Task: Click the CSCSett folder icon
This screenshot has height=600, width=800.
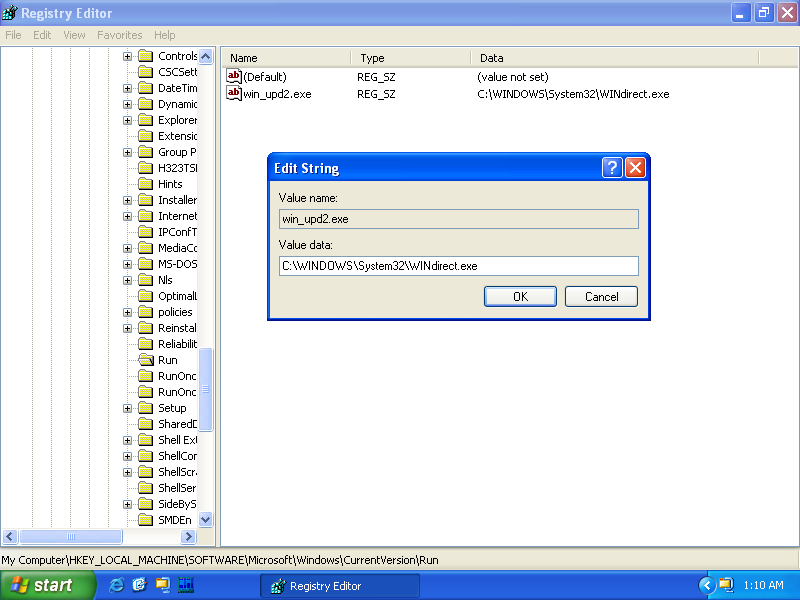Action: (x=146, y=72)
